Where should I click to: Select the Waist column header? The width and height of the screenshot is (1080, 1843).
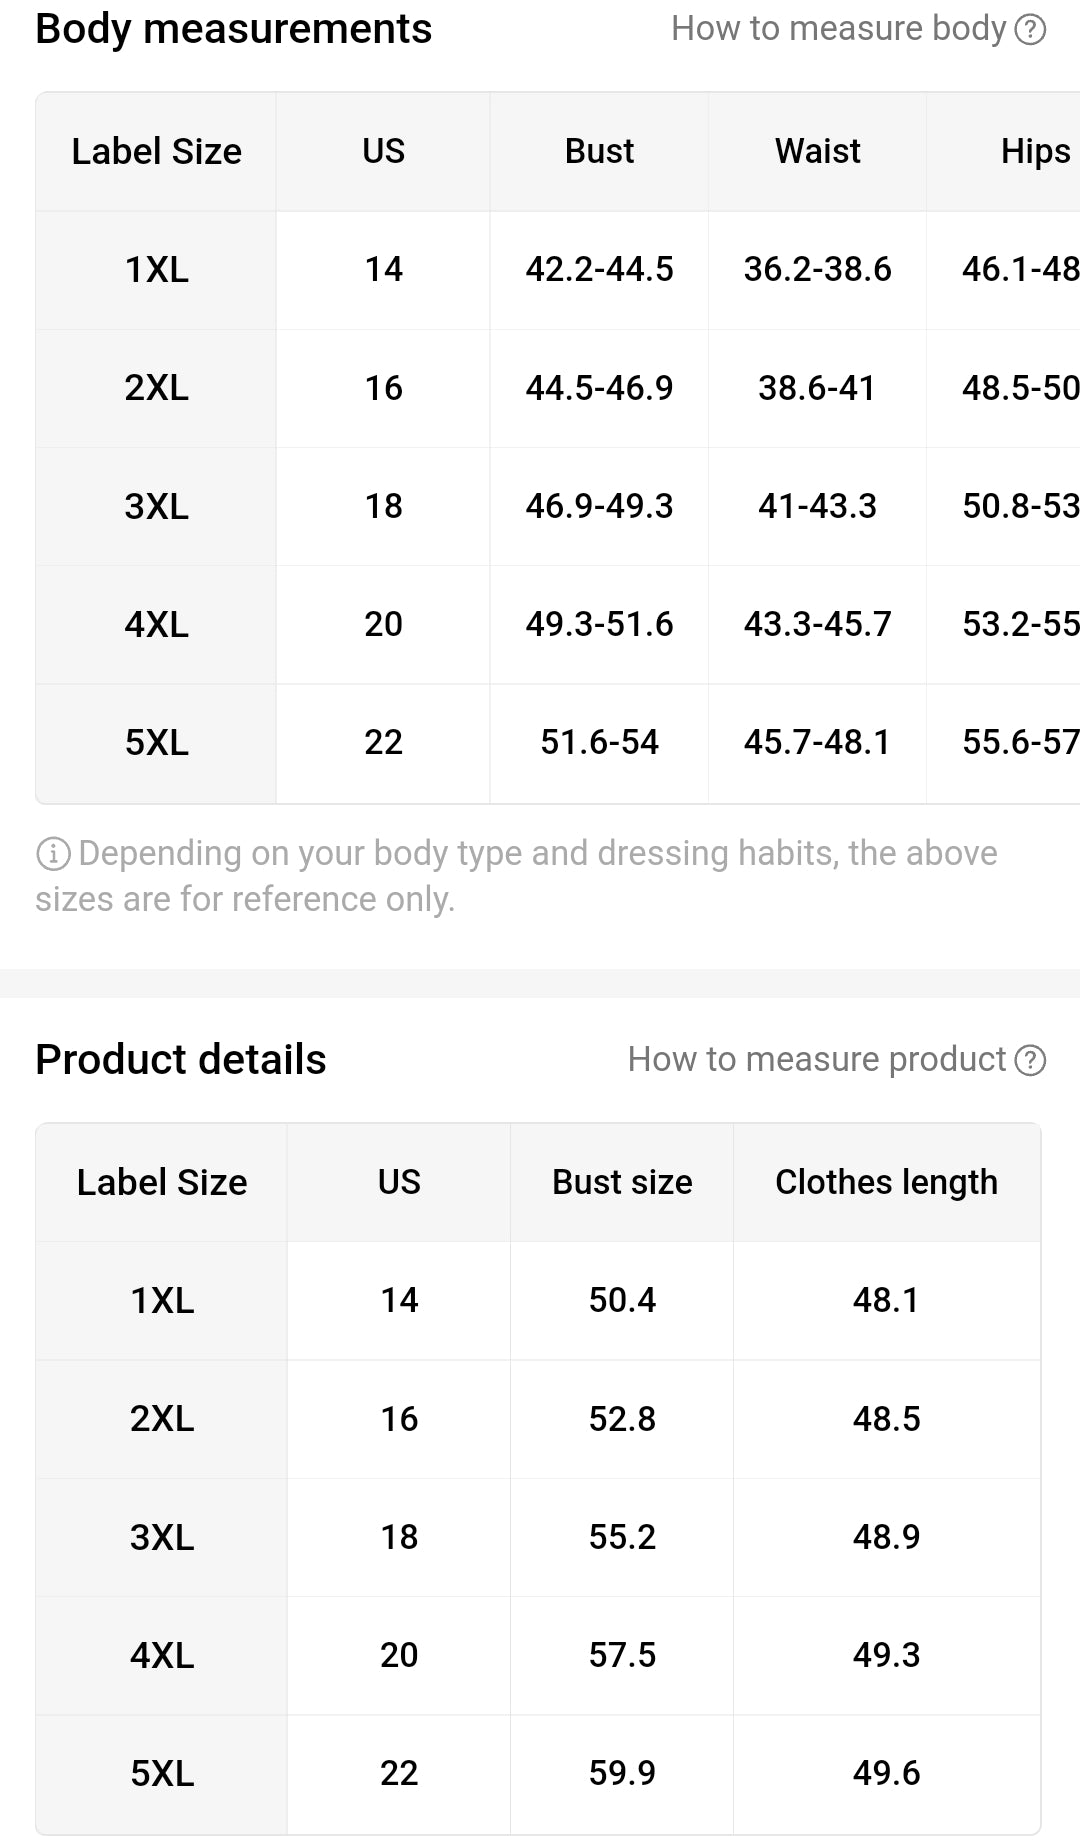817,151
